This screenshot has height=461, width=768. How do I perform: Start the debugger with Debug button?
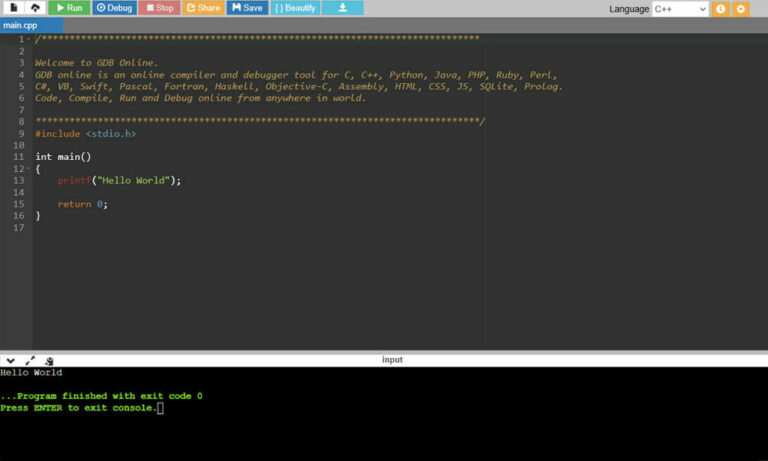pyautogui.click(x=114, y=8)
